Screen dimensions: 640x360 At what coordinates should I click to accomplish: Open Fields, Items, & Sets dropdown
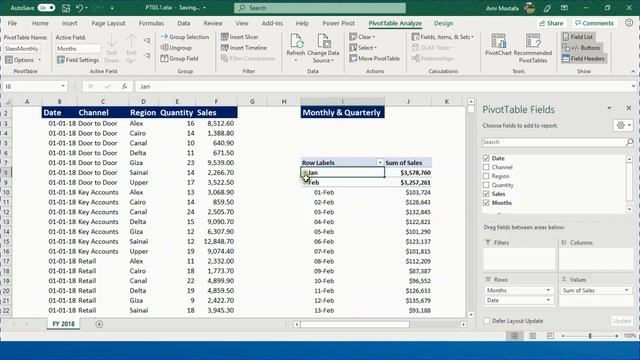point(443,37)
